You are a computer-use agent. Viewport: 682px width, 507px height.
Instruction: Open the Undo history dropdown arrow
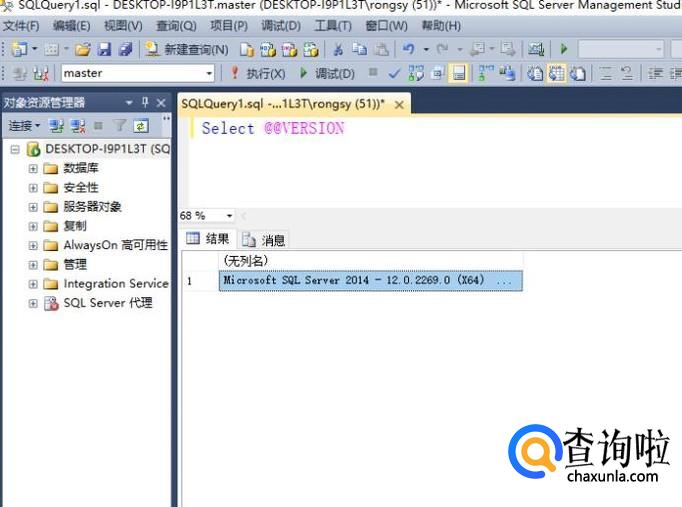(426, 49)
